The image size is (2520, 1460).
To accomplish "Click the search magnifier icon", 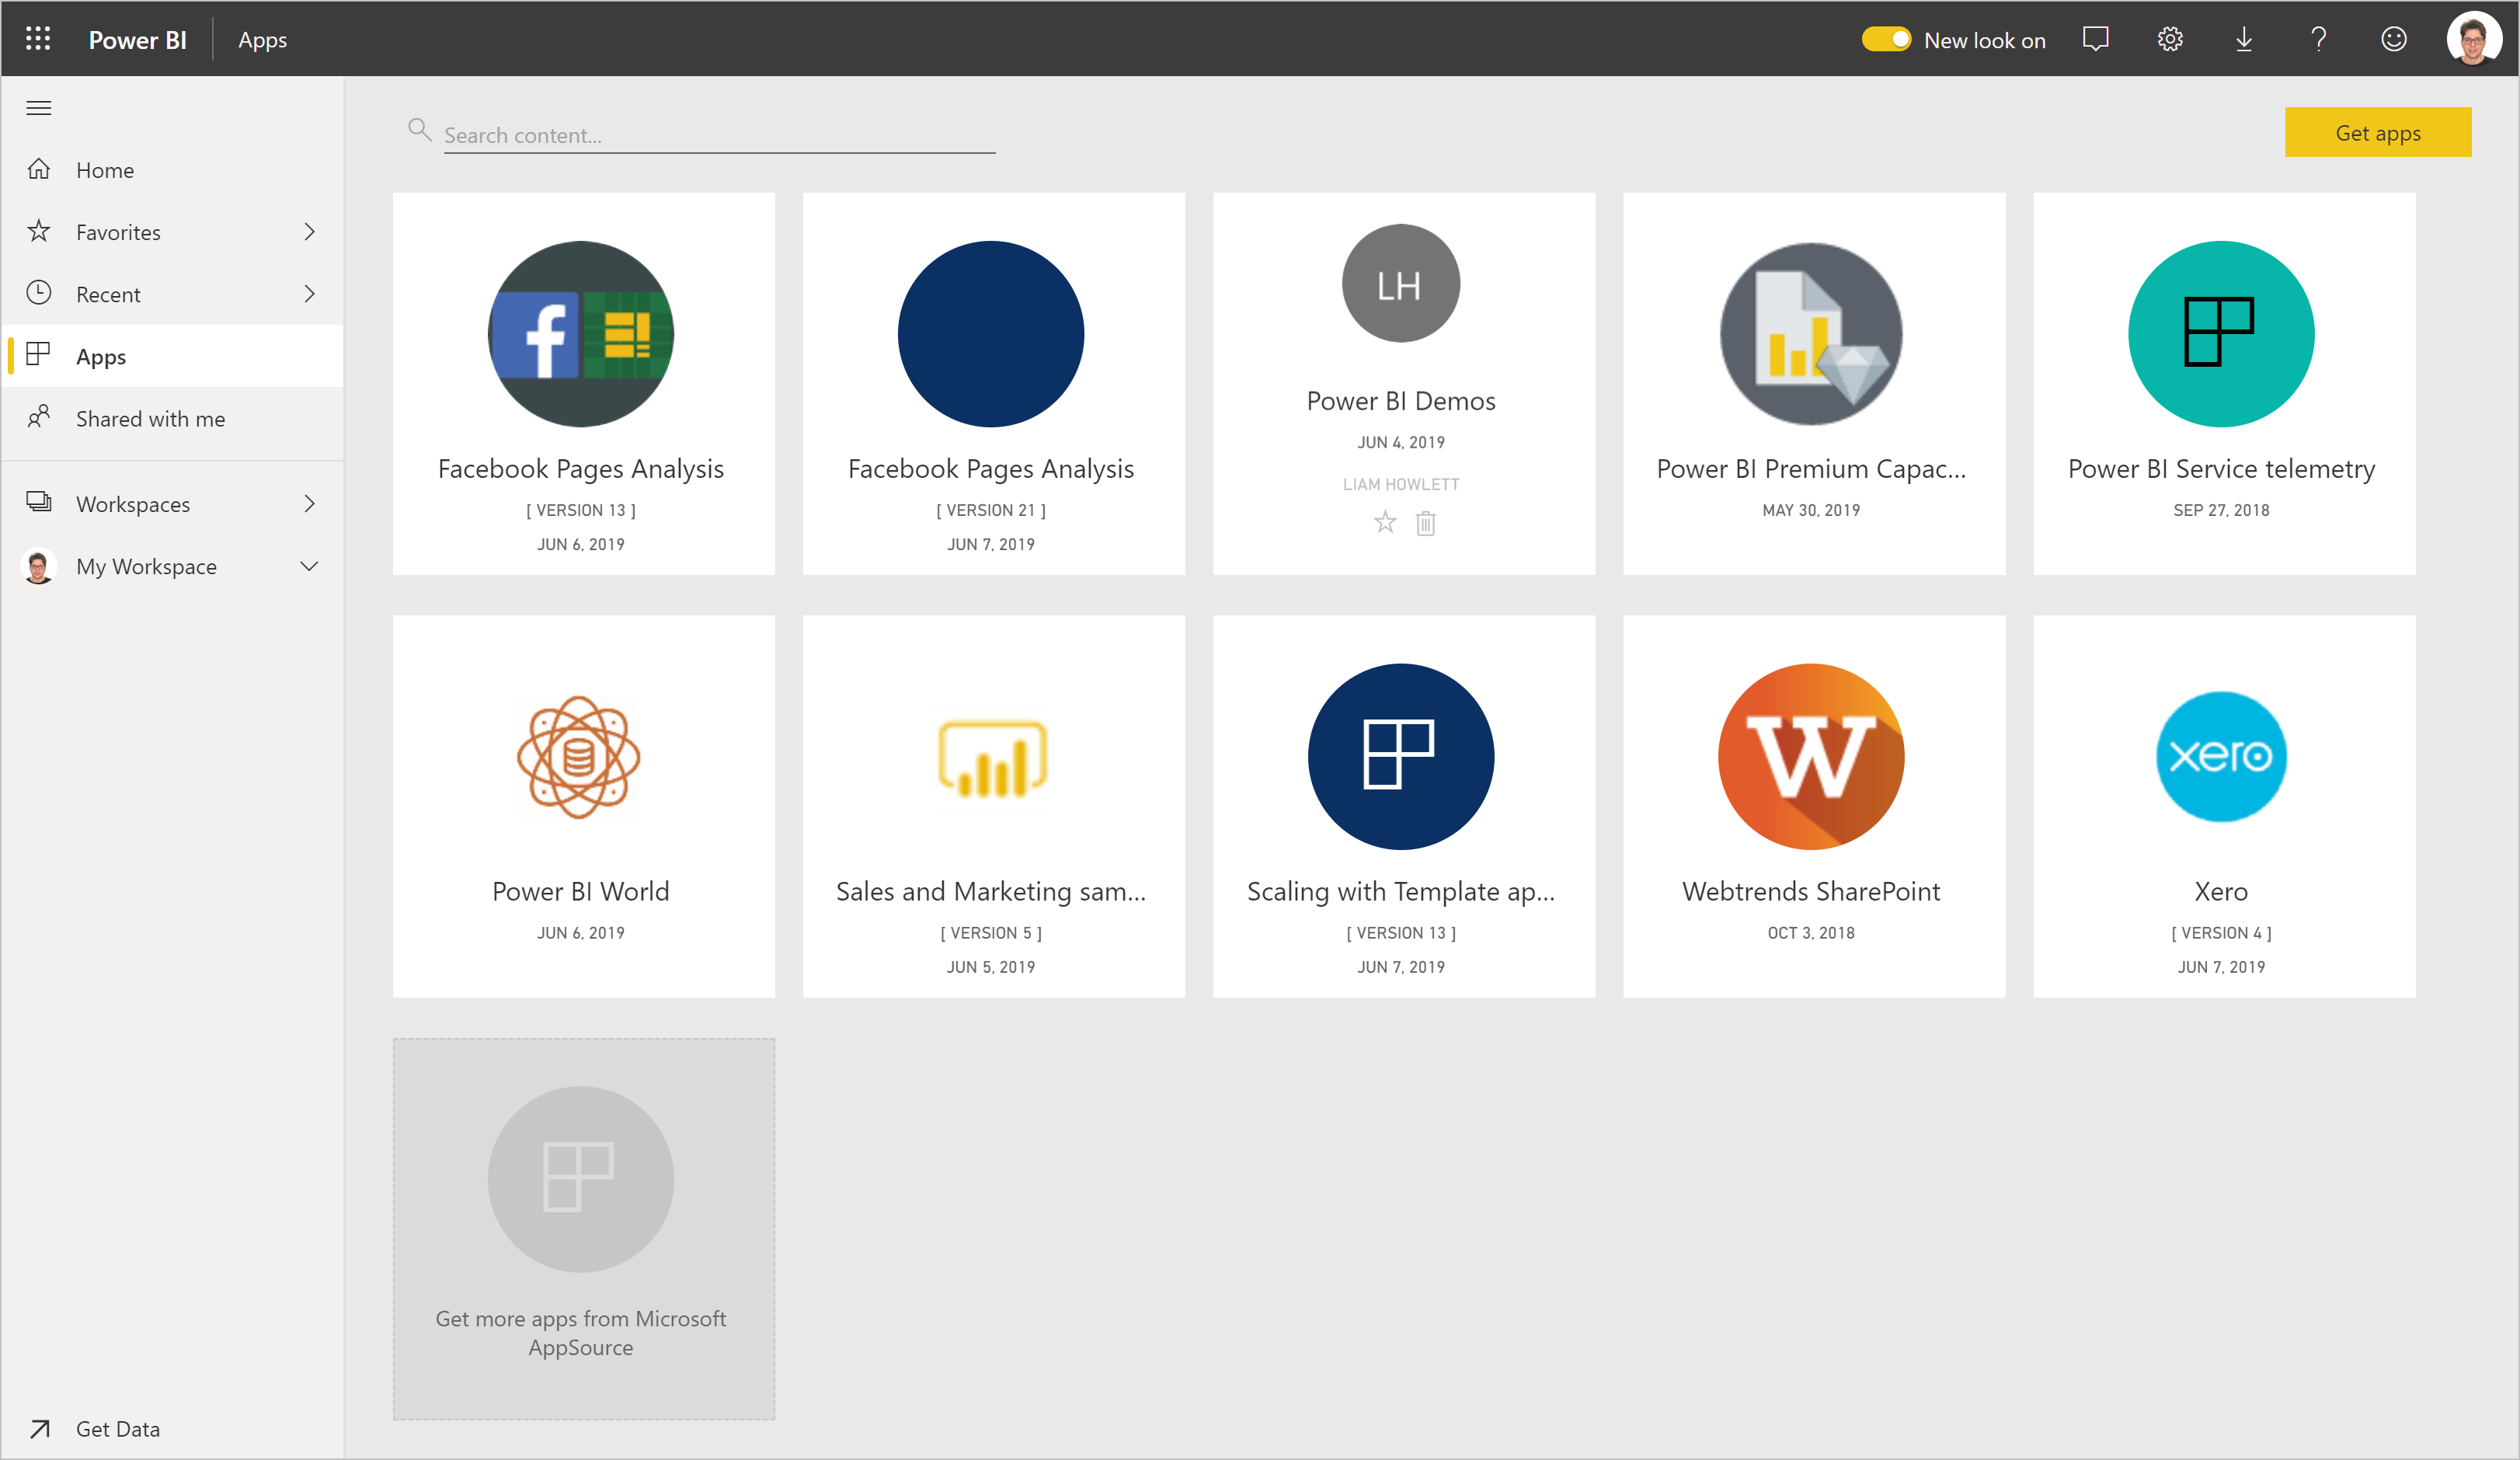I will point(419,130).
